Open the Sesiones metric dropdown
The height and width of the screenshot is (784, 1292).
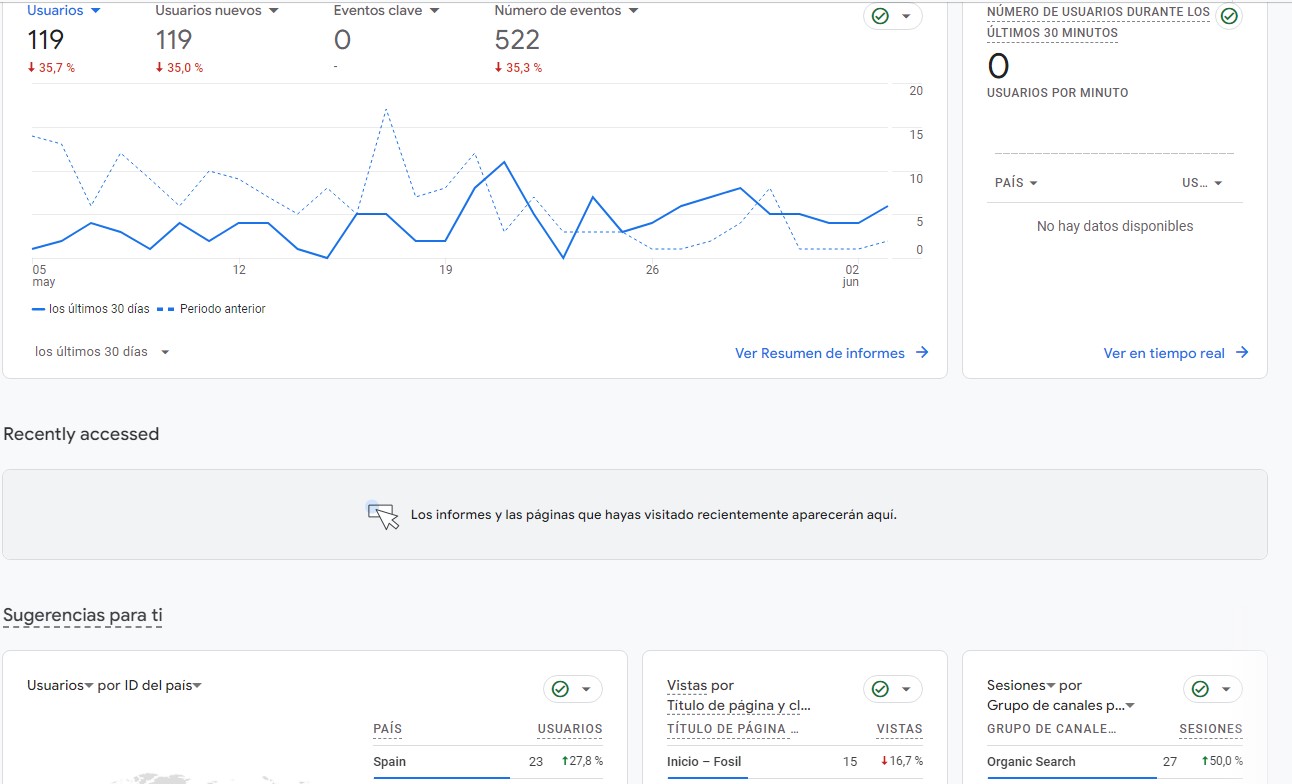pyautogui.click(x=1021, y=685)
